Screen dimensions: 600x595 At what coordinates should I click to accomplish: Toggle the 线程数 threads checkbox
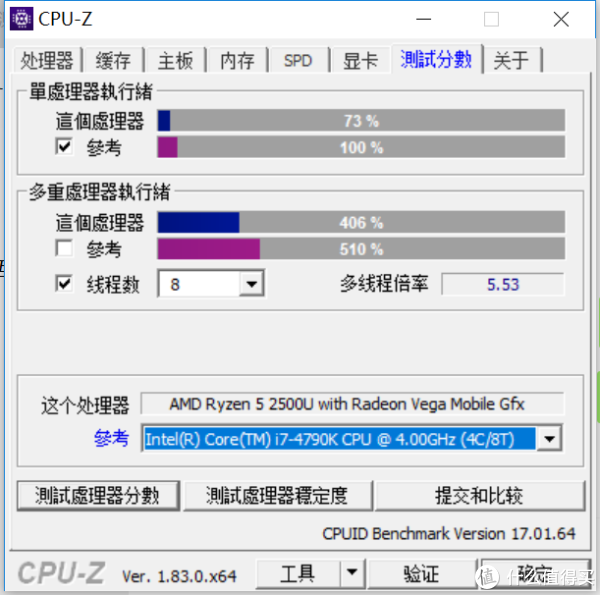pyautogui.click(x=64, y=284)
